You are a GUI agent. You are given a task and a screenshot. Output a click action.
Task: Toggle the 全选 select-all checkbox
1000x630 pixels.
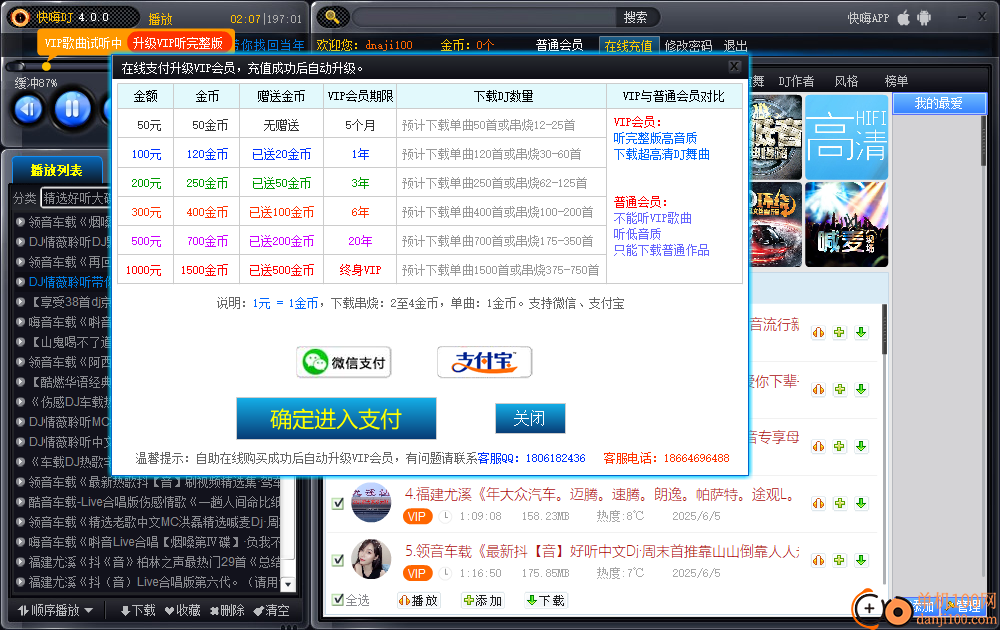click(x=338, y=599)
